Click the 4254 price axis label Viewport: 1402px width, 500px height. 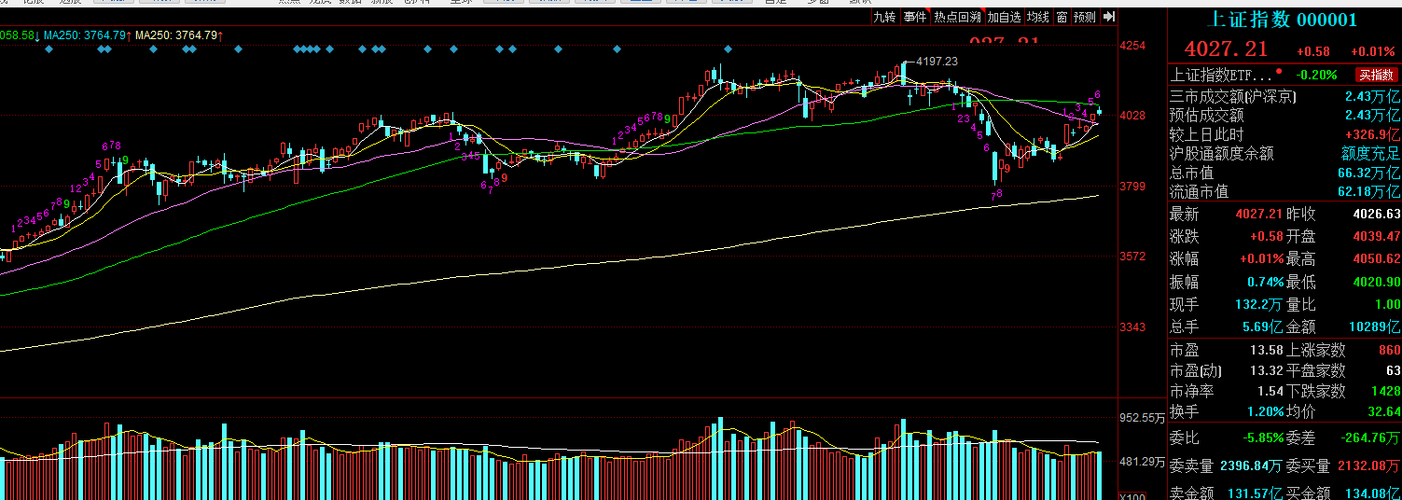[1132, 45]
